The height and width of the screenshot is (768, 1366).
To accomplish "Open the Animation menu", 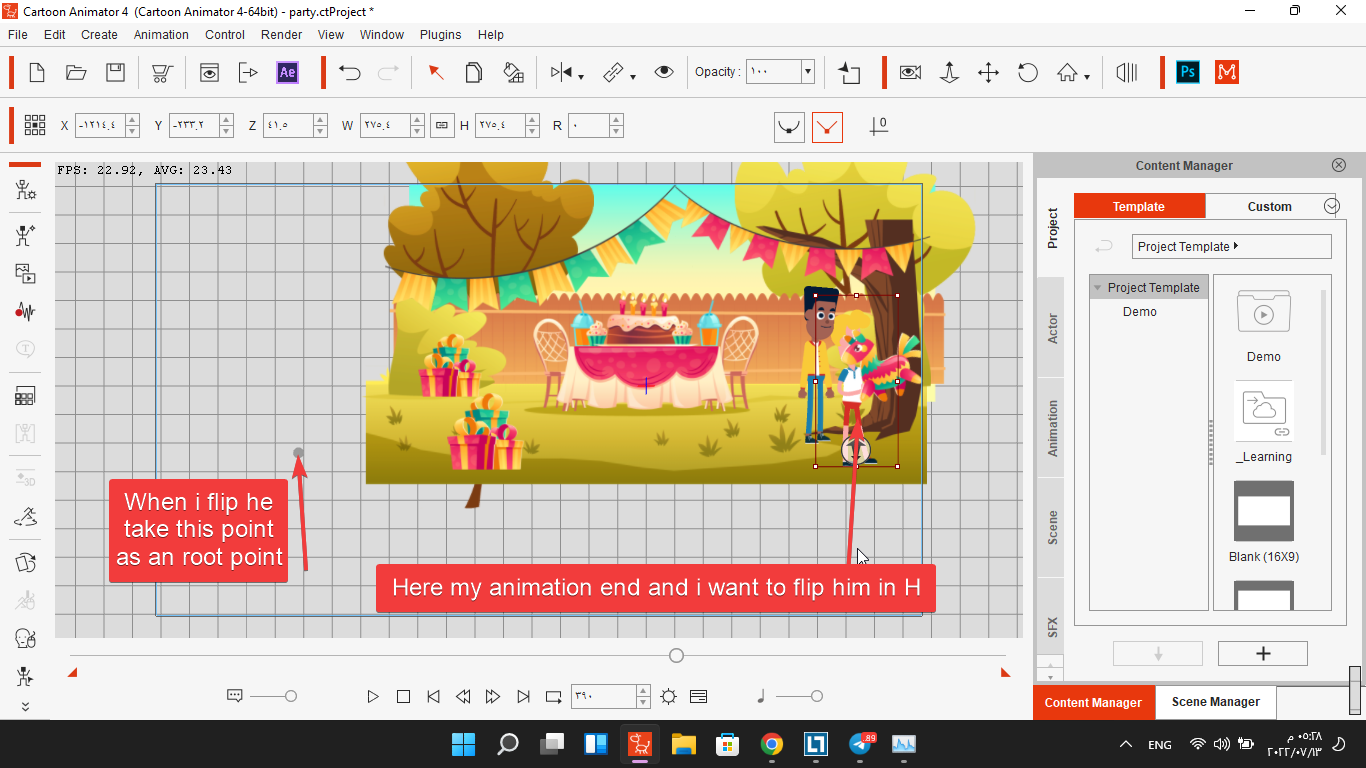I will (x=161, y=34).
